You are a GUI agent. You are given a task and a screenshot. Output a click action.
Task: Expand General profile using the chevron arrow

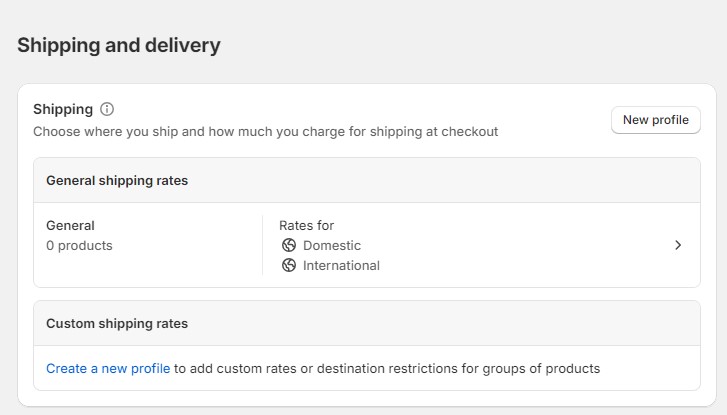point(678,245)
